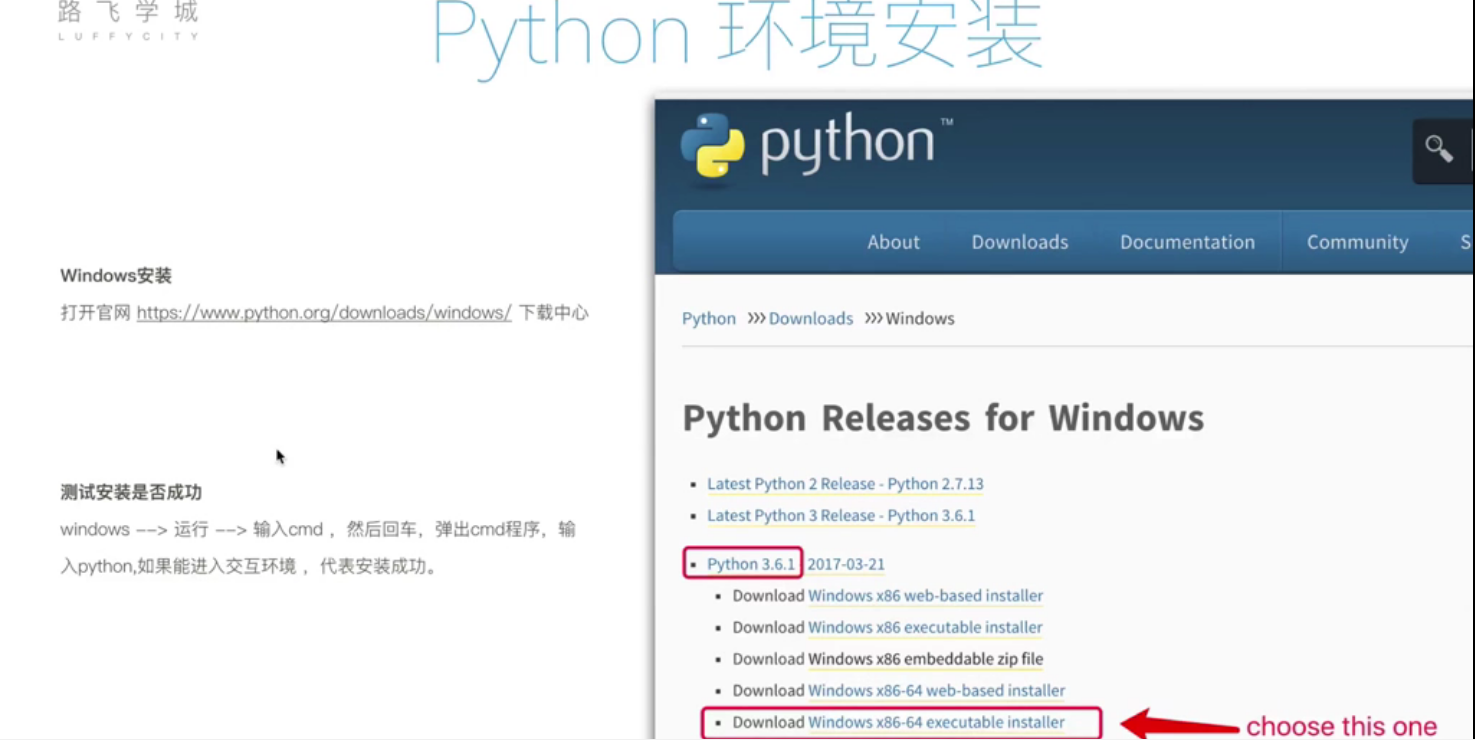Click the Windows breadcrumb text
This screenshot has width=1475, height=740.
point(920,319)
